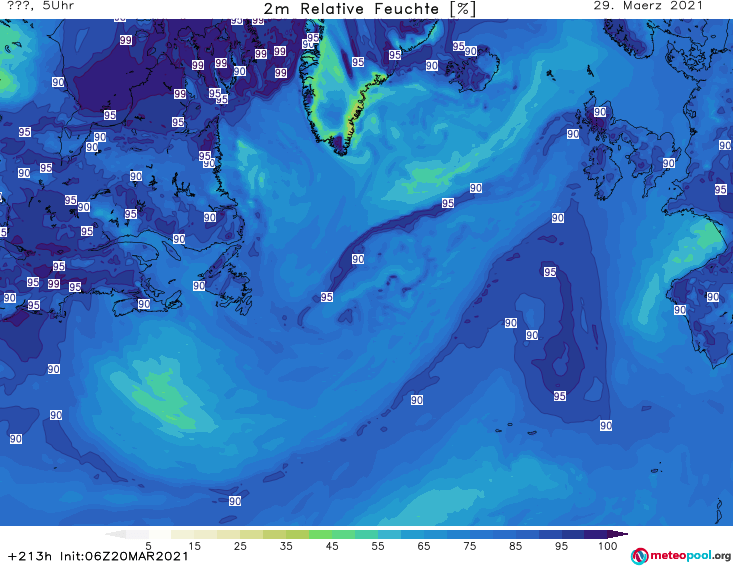Click the legend value '5'

point(148,546)
